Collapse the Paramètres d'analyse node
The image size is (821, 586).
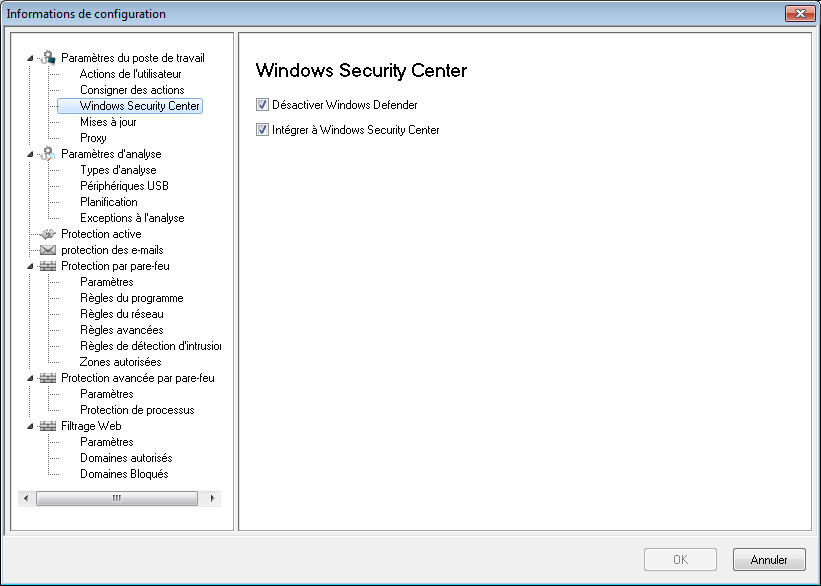30,154
